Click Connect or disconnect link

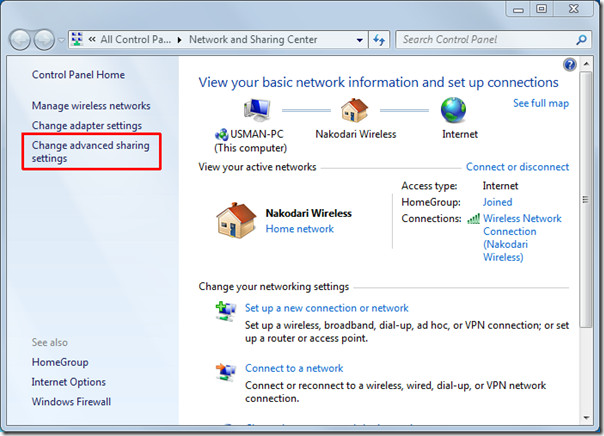pos(517,167)
